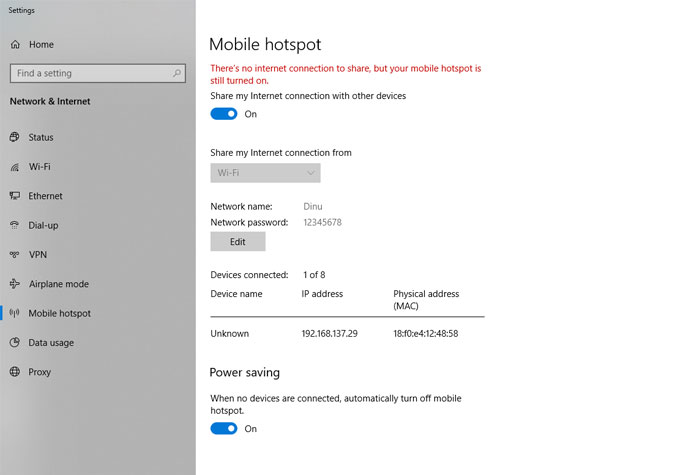Open Proxy settings page
677x475 pixels.
coord(40,372)
